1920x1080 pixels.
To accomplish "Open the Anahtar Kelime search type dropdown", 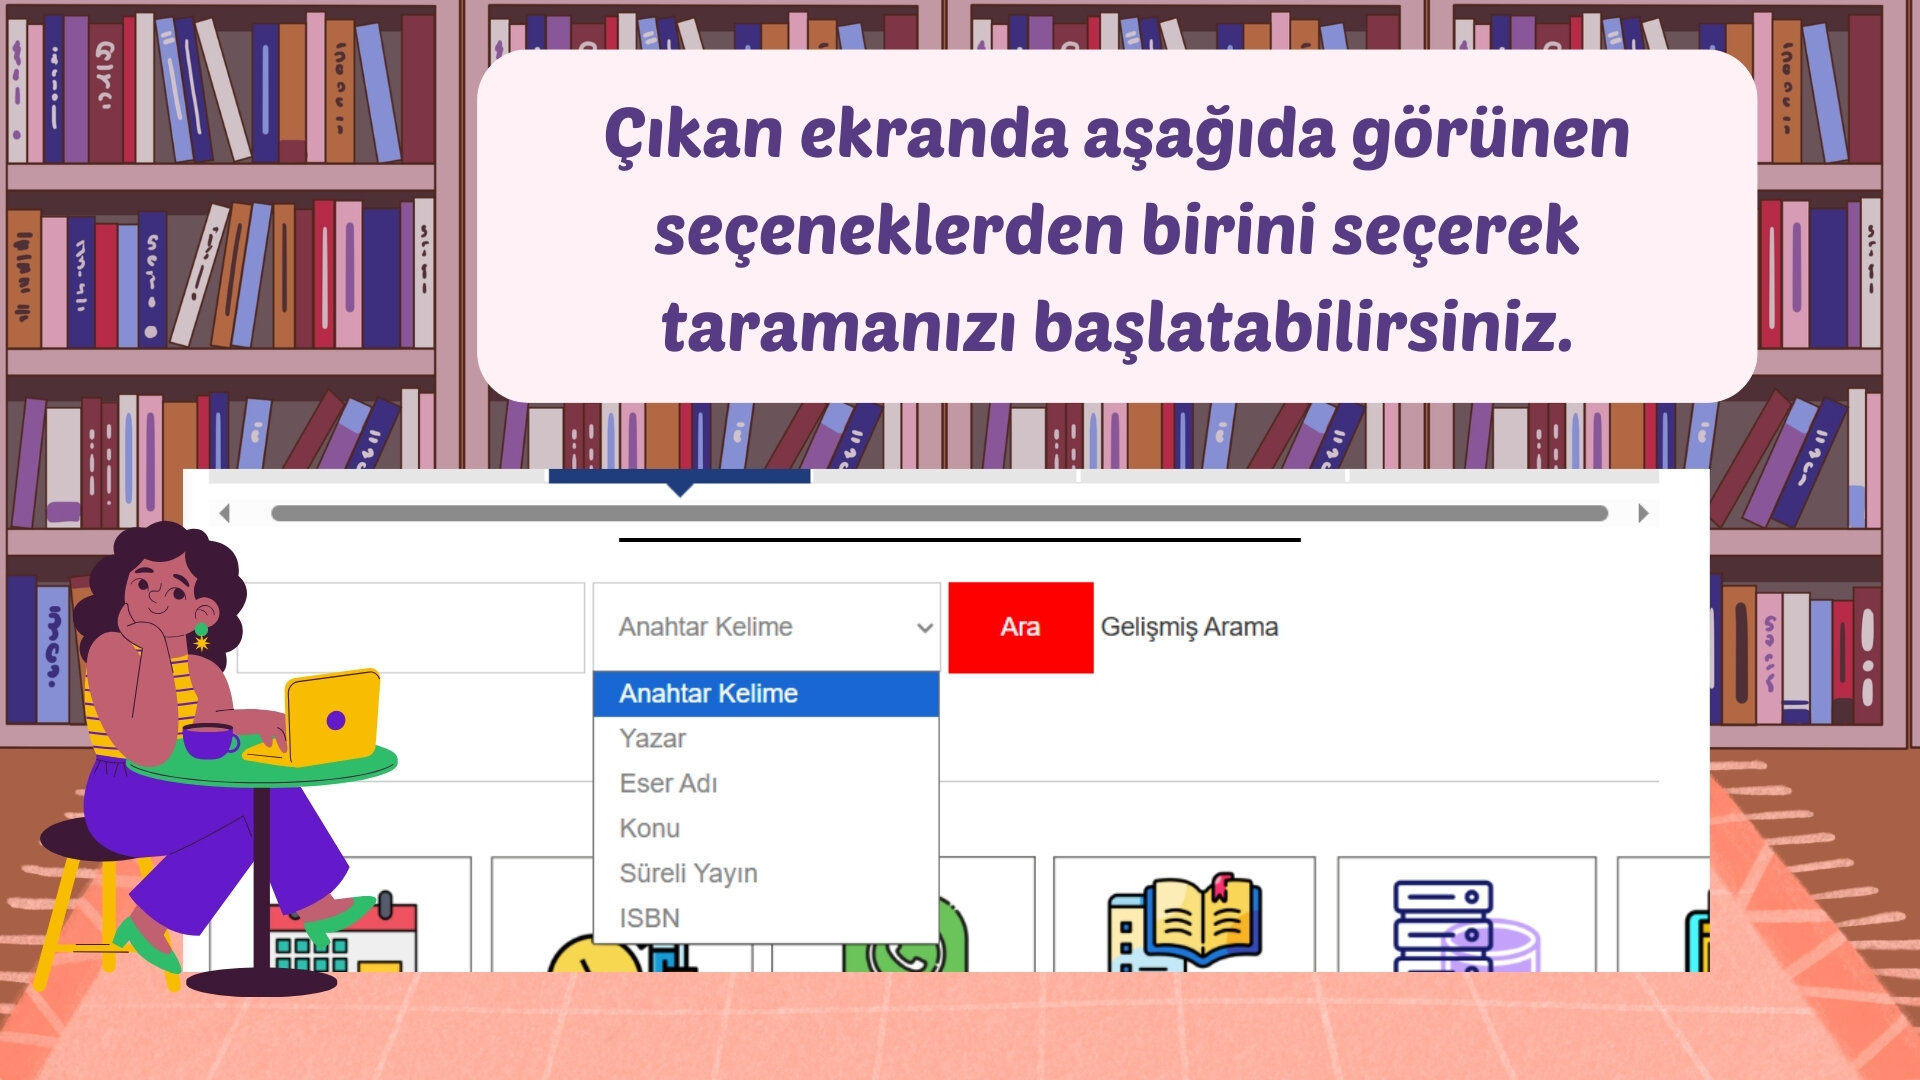I will pos(766,627).
